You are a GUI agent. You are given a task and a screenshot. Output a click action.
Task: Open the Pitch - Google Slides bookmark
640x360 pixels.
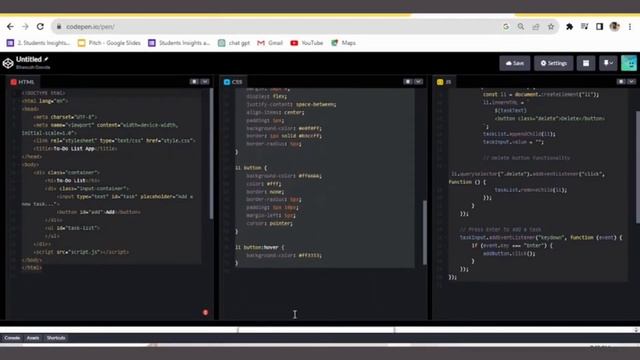[109, 43]
